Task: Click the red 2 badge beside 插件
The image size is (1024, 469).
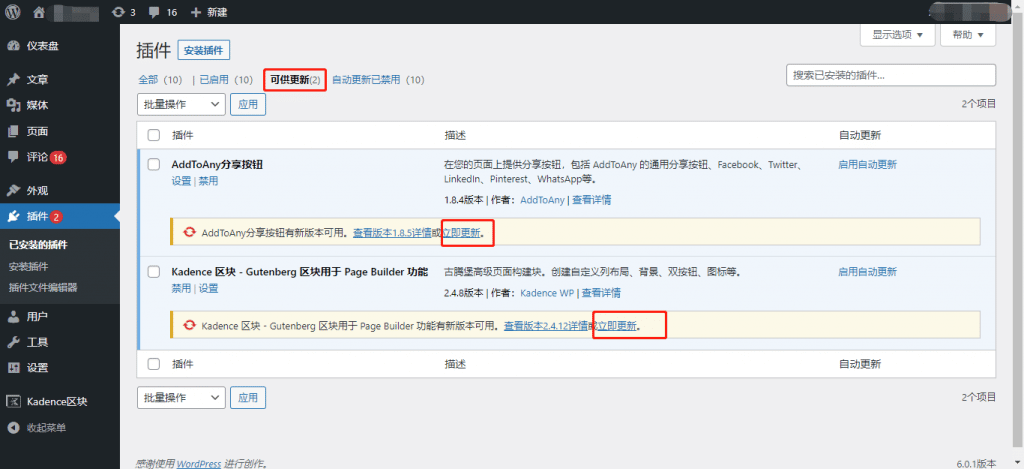Action: [x=56, y=216]
